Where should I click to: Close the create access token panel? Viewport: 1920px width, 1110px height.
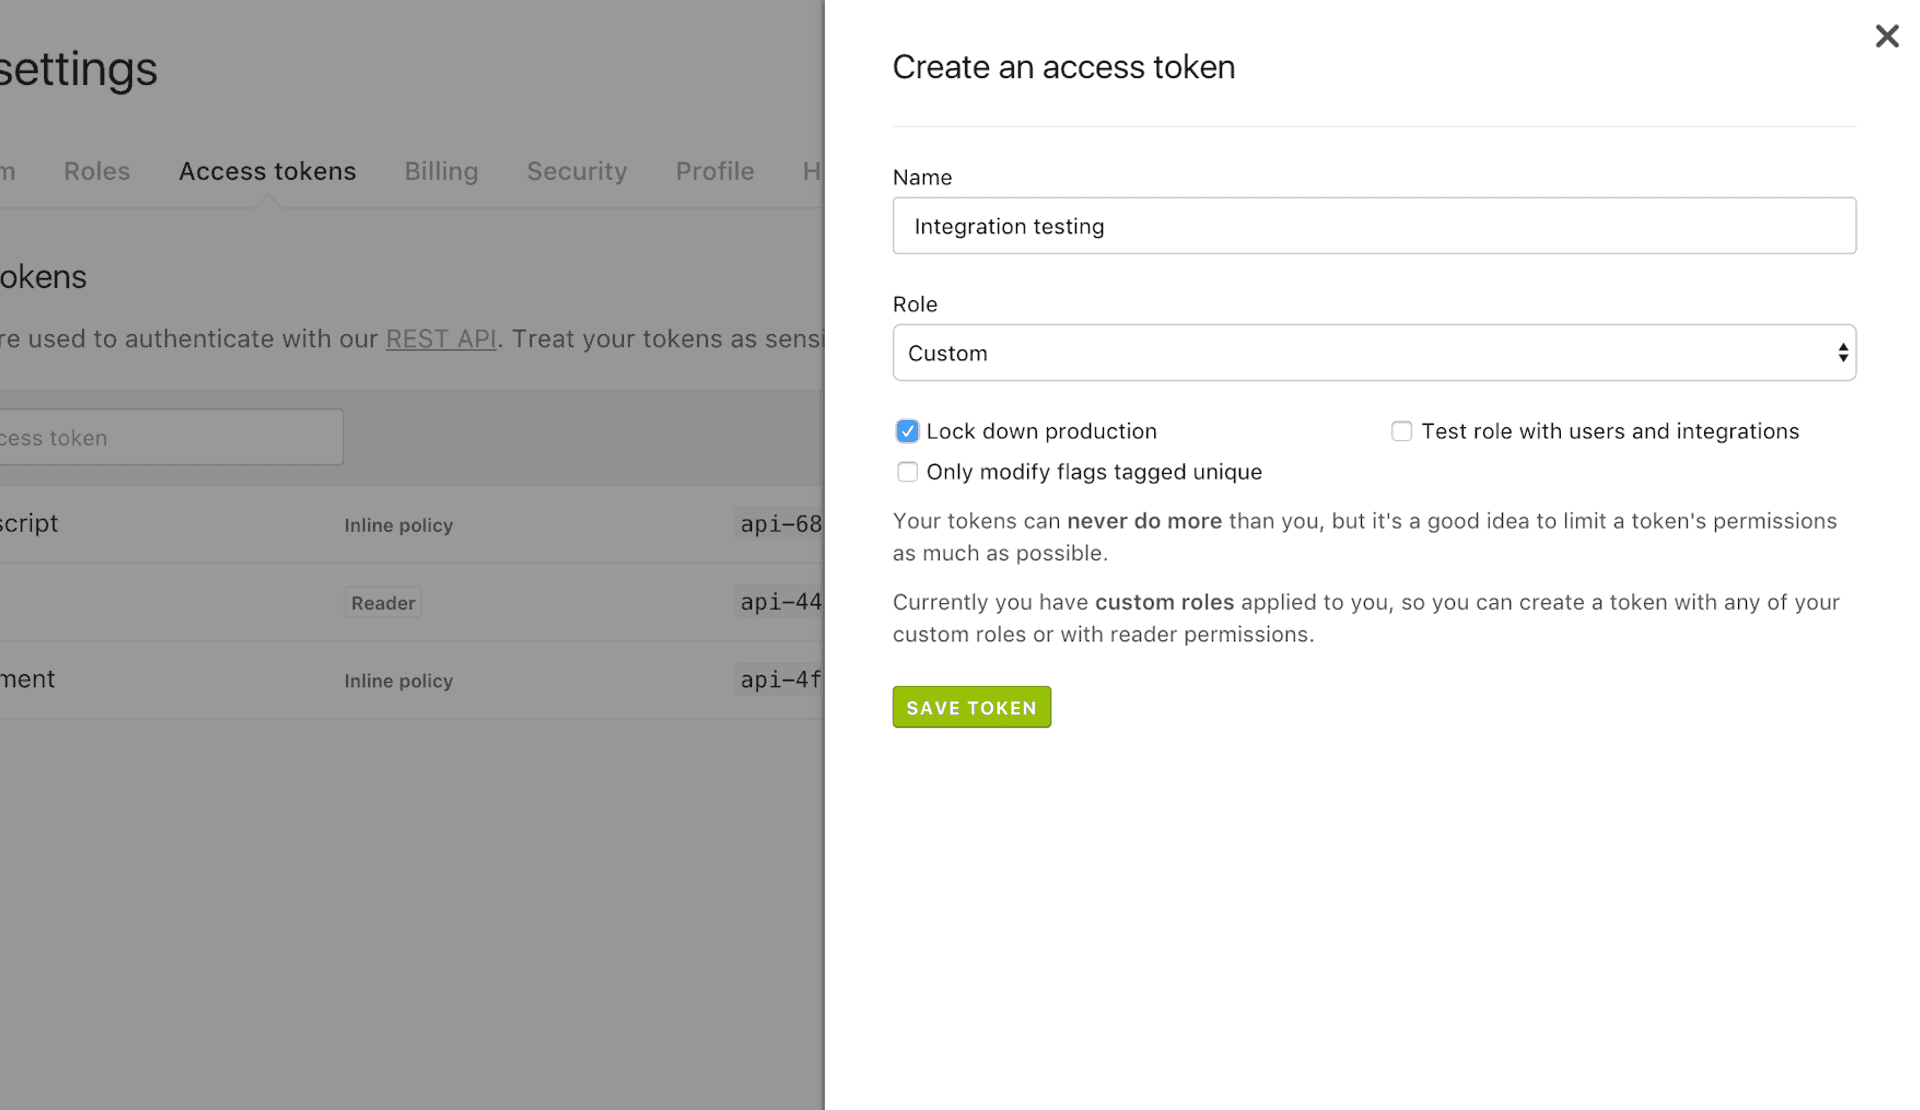[1886, 37]
